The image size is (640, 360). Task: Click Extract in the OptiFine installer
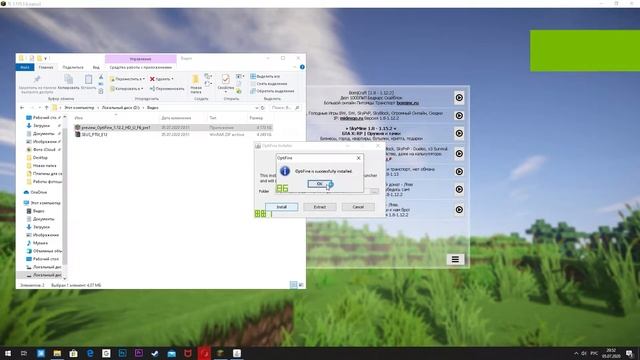pos(320,207)
